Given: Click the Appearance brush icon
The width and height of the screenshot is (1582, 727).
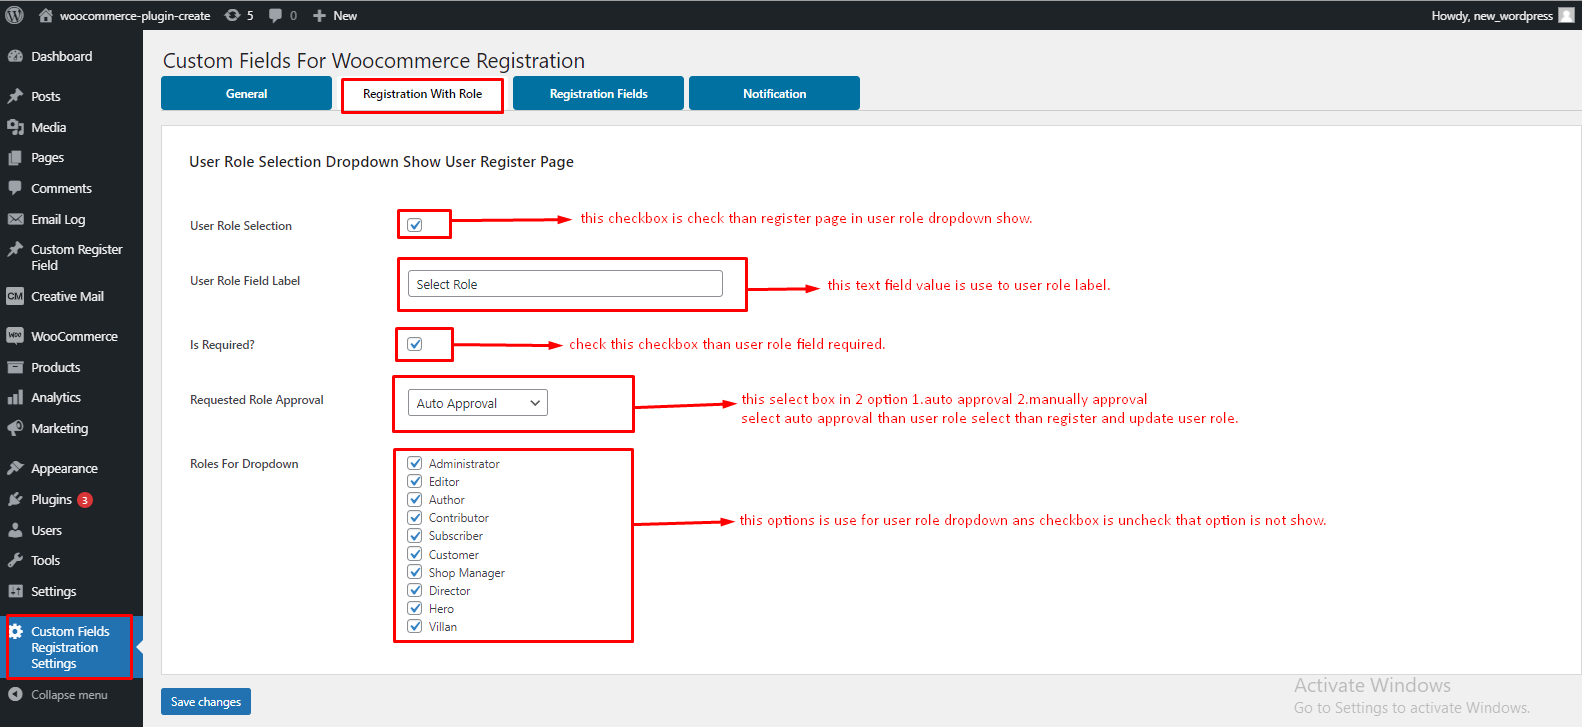Looking at the screenshot, I should point(15,468).
